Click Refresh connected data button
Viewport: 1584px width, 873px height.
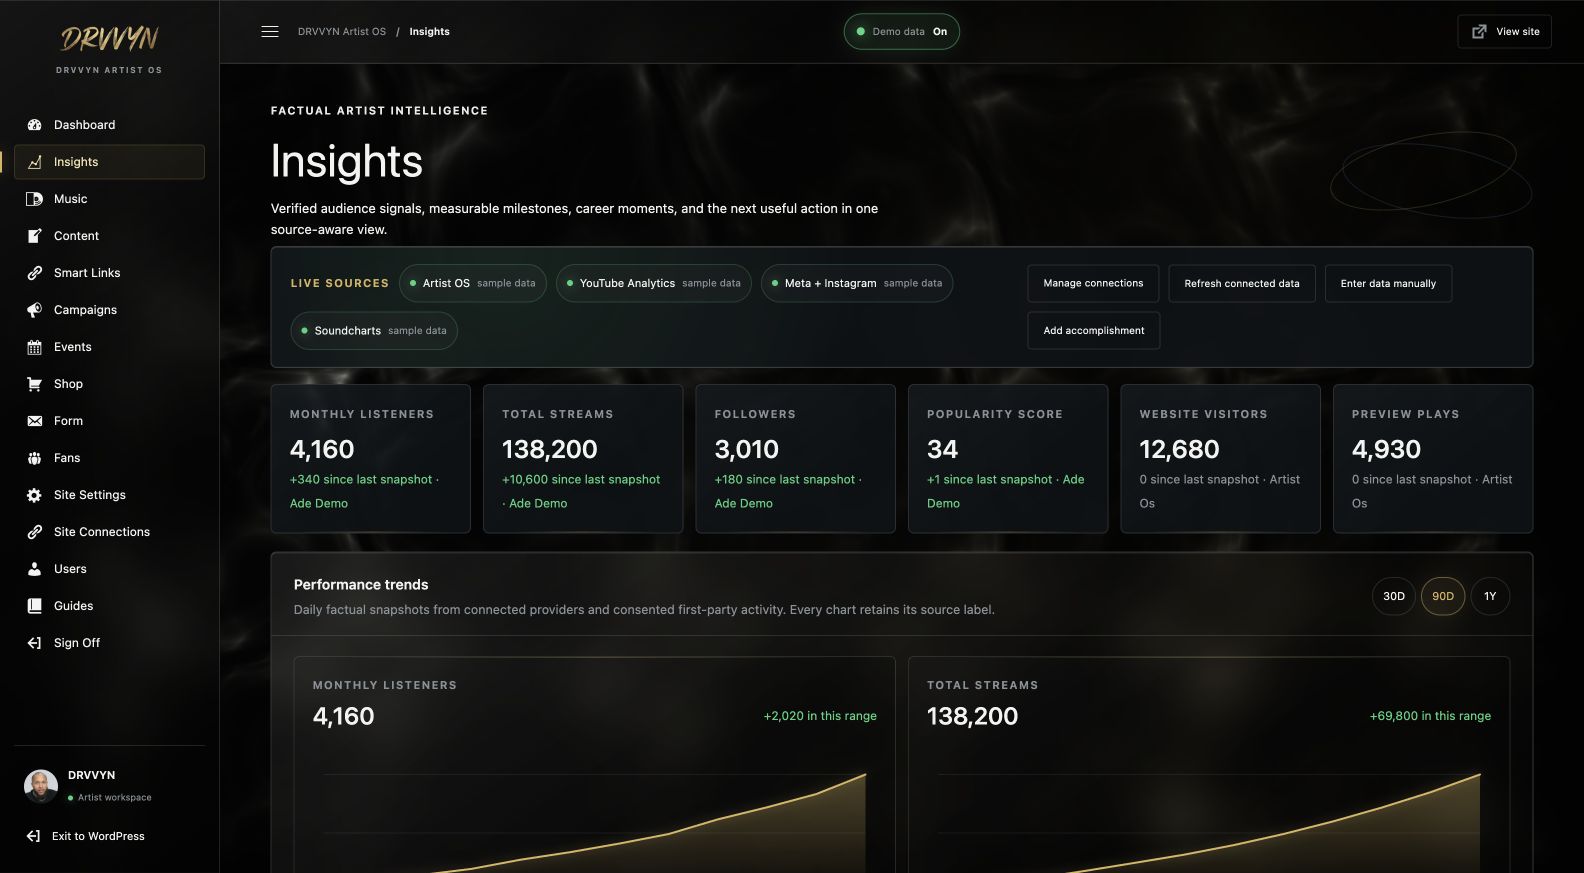click(x=1242, y=283)
